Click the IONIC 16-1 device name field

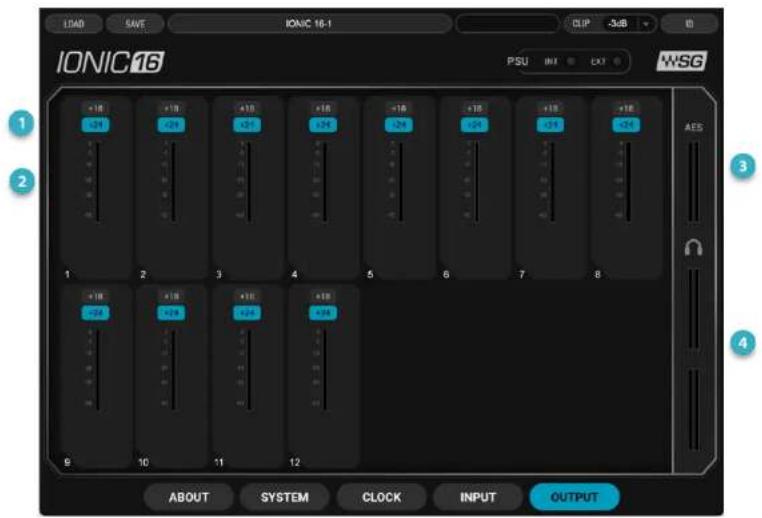click(x=310, y=23)
